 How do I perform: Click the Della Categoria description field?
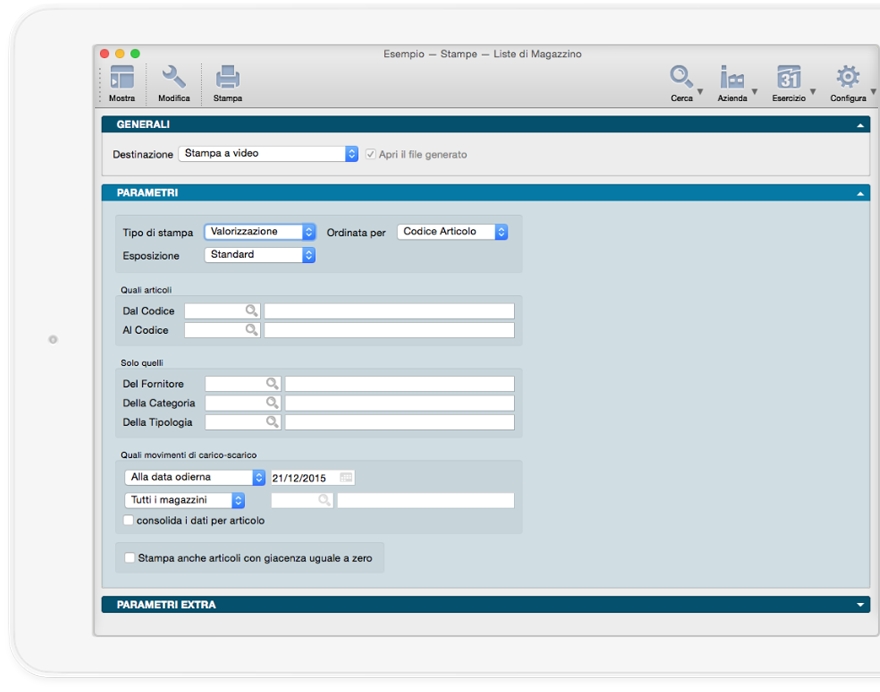tap(400, 403)
